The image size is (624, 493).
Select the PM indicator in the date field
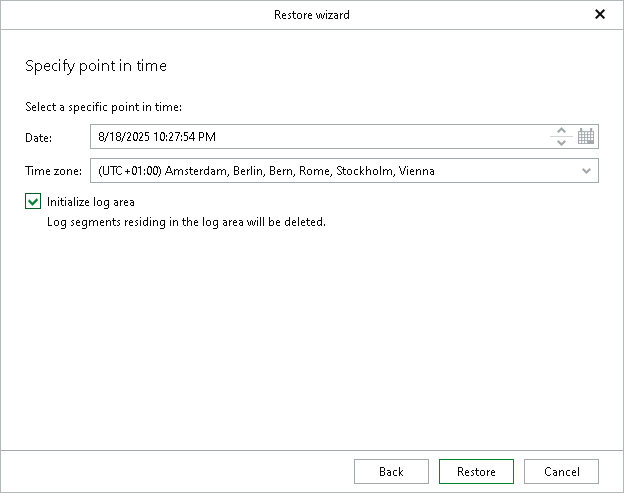207,137
